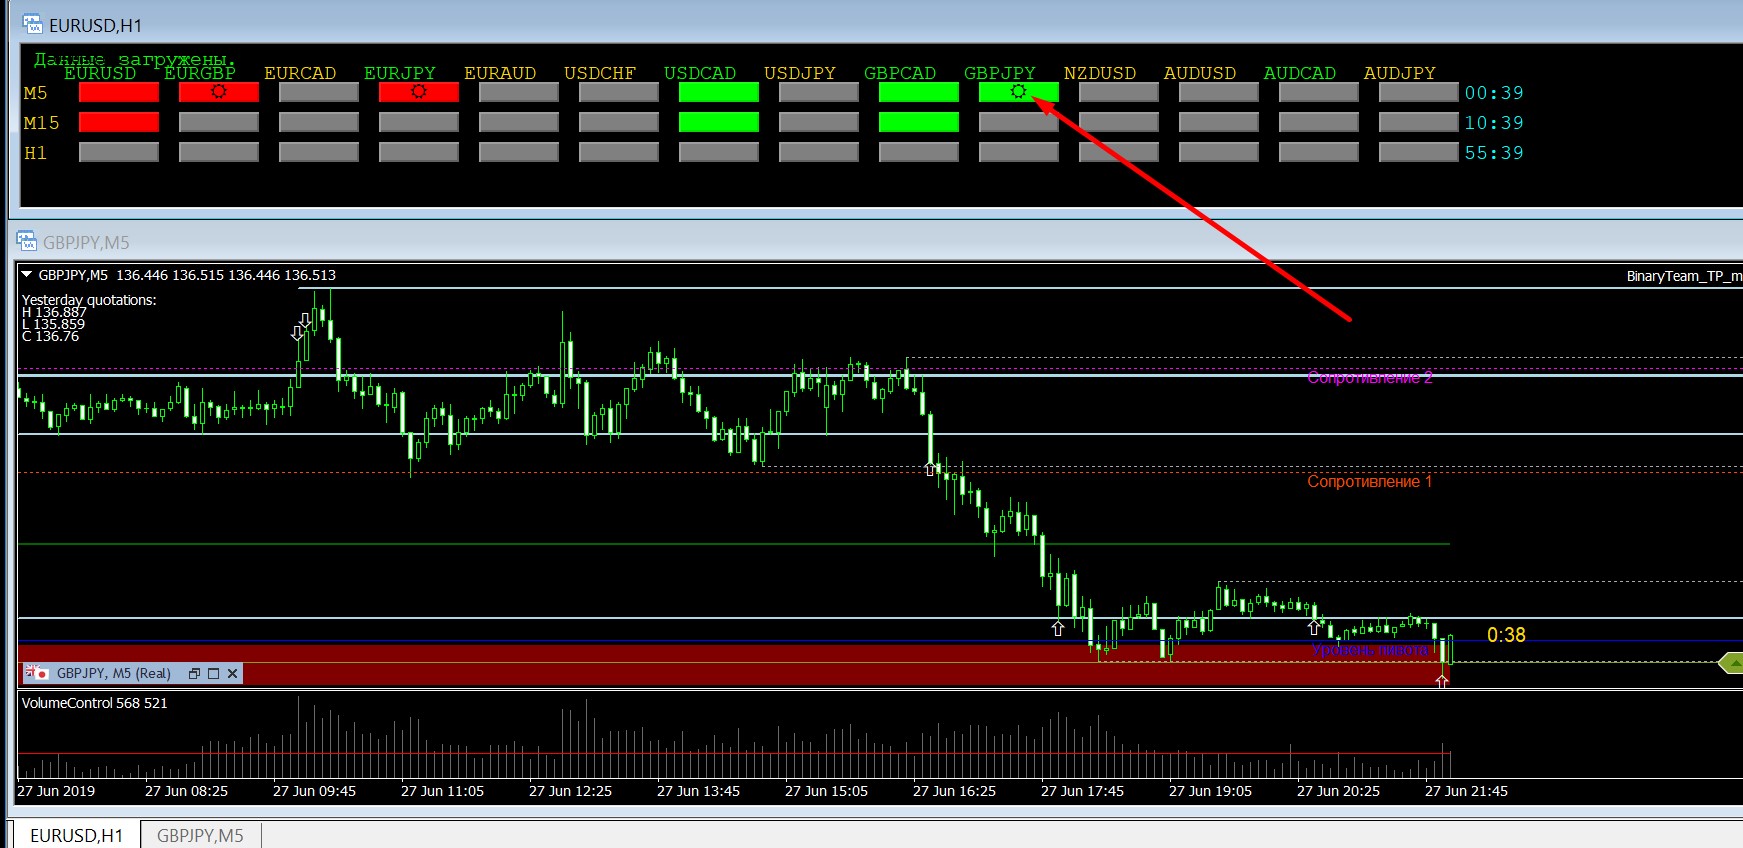
Task: Switch to the EURUSD,H1 tab
Action: 76,835
